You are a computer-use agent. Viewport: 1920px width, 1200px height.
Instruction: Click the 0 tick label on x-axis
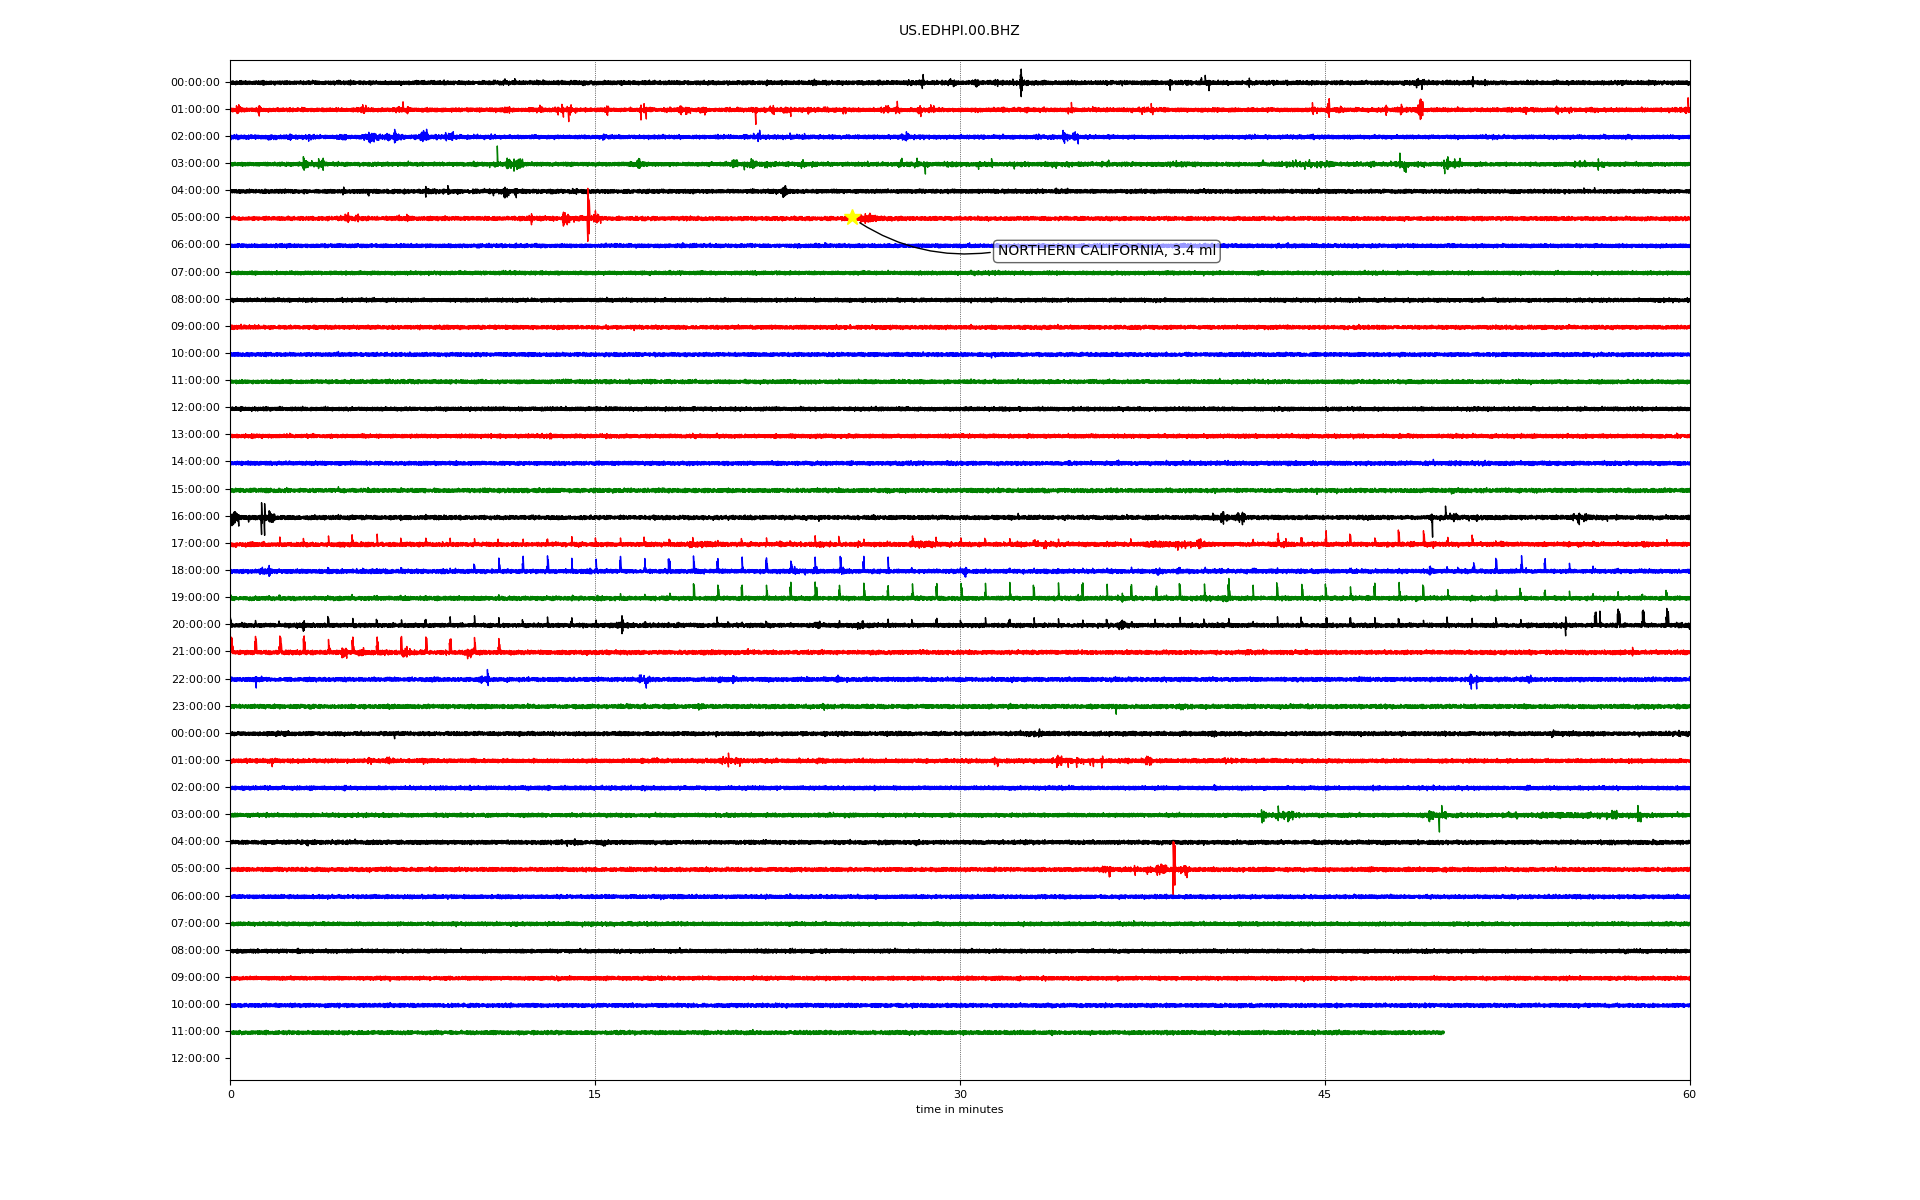231,1095
